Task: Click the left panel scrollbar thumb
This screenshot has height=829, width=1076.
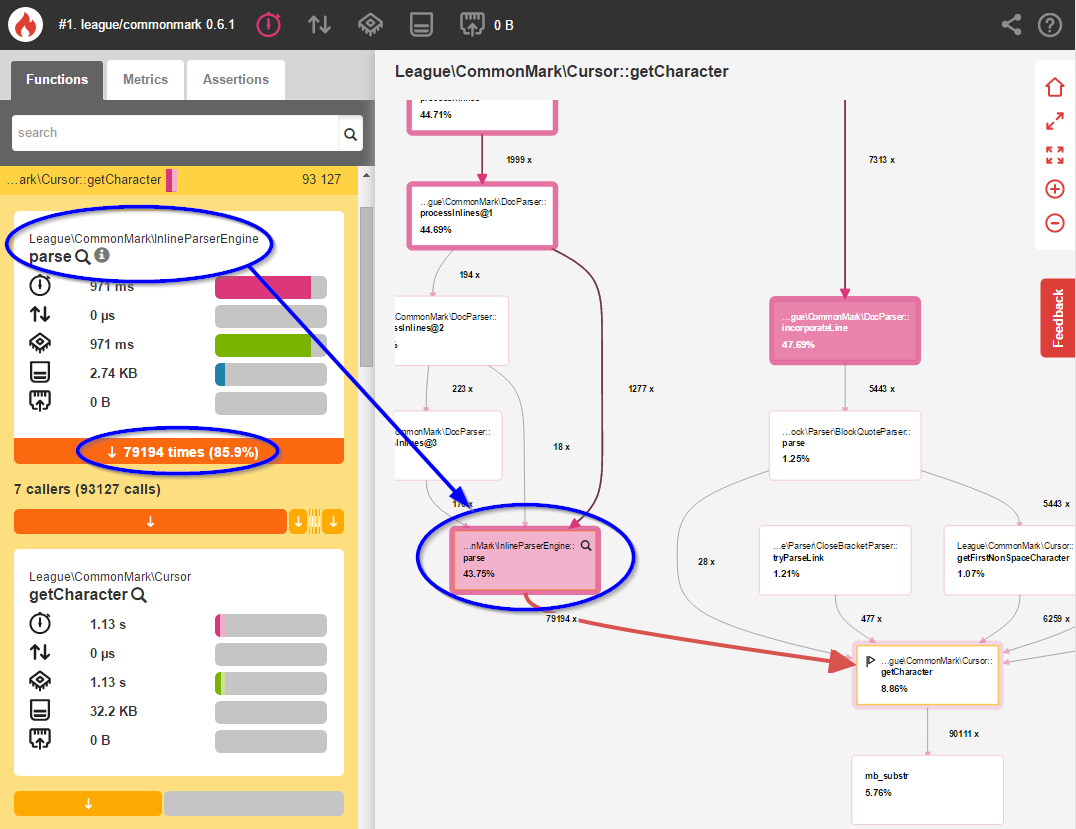Action: point(366,287)
